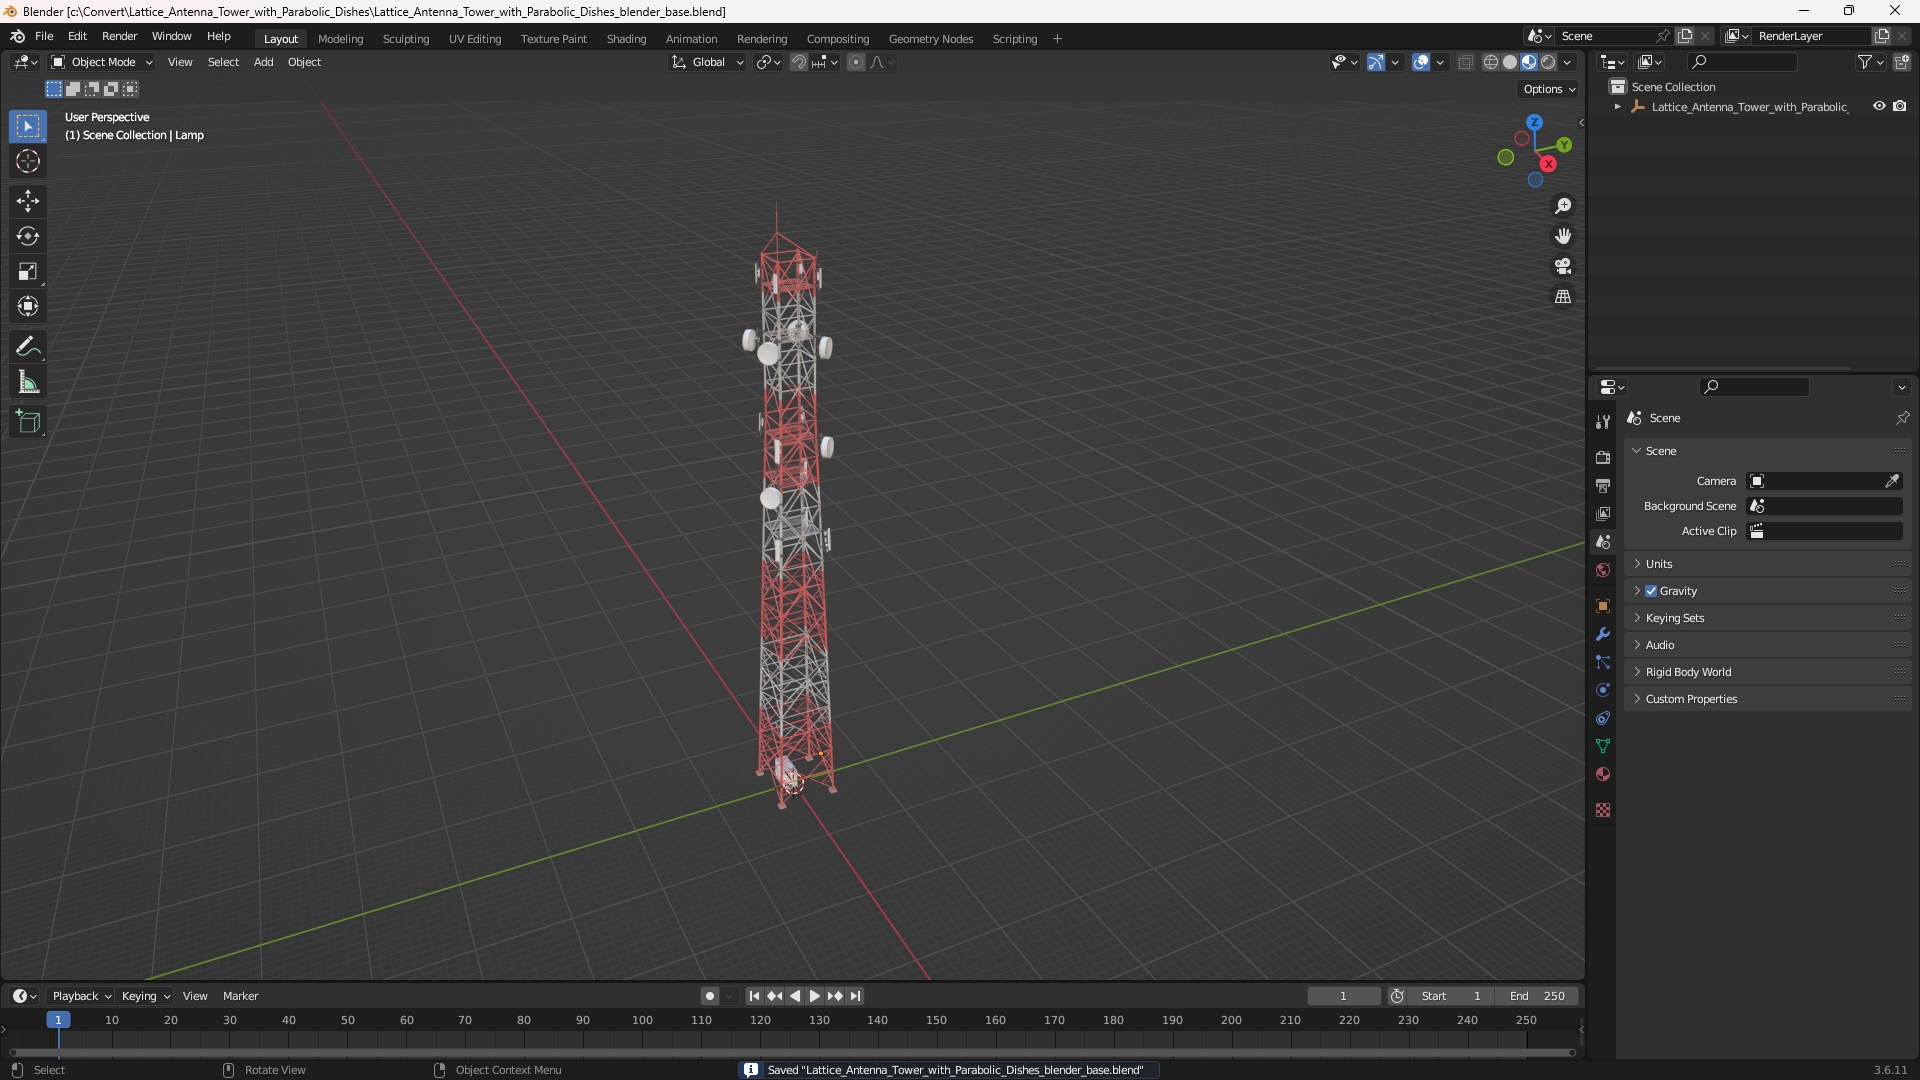This screenshot has width=1920, height=1080.
Task: Open the Object properties tab
Action: pyautogui.click(x=1603, y=606)
